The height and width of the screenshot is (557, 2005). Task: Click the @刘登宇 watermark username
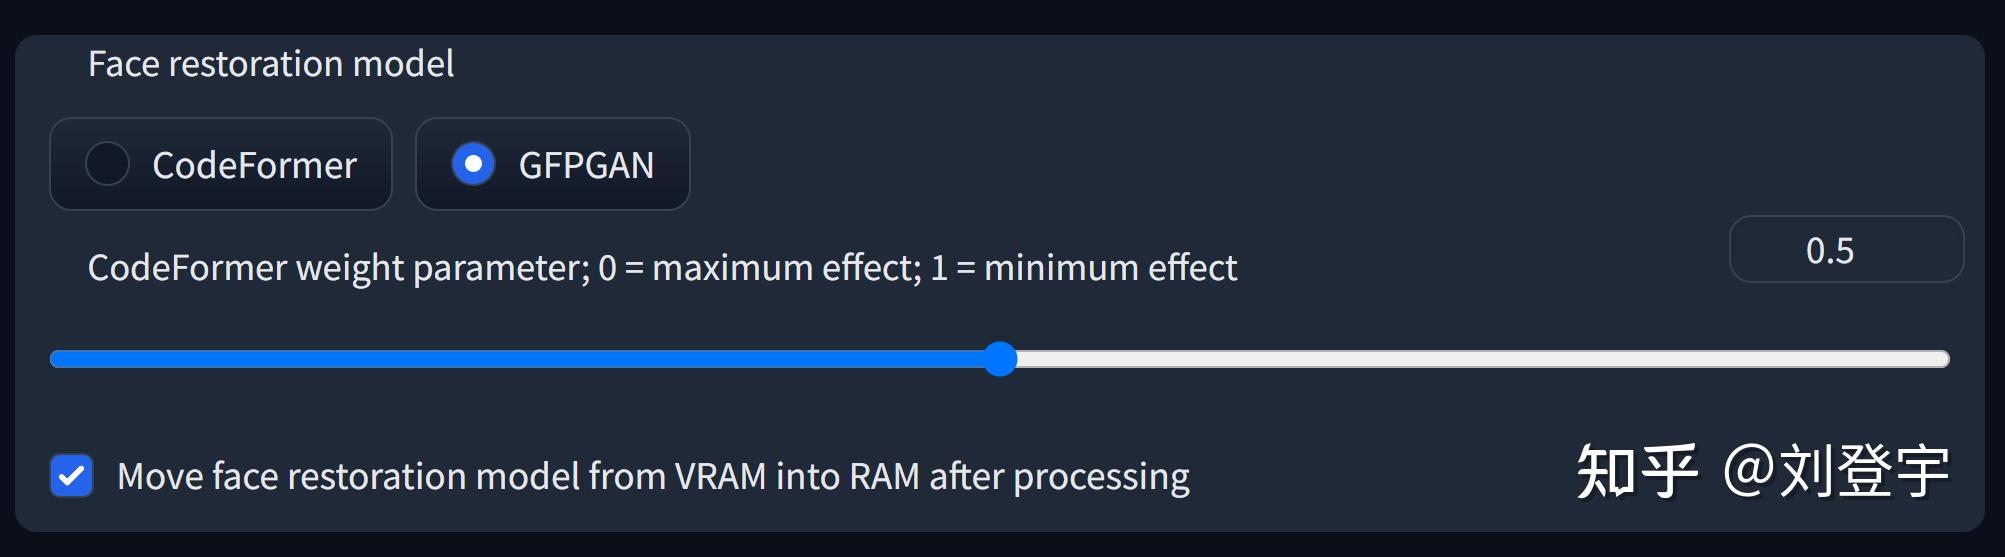click(x=1836, y=471)
